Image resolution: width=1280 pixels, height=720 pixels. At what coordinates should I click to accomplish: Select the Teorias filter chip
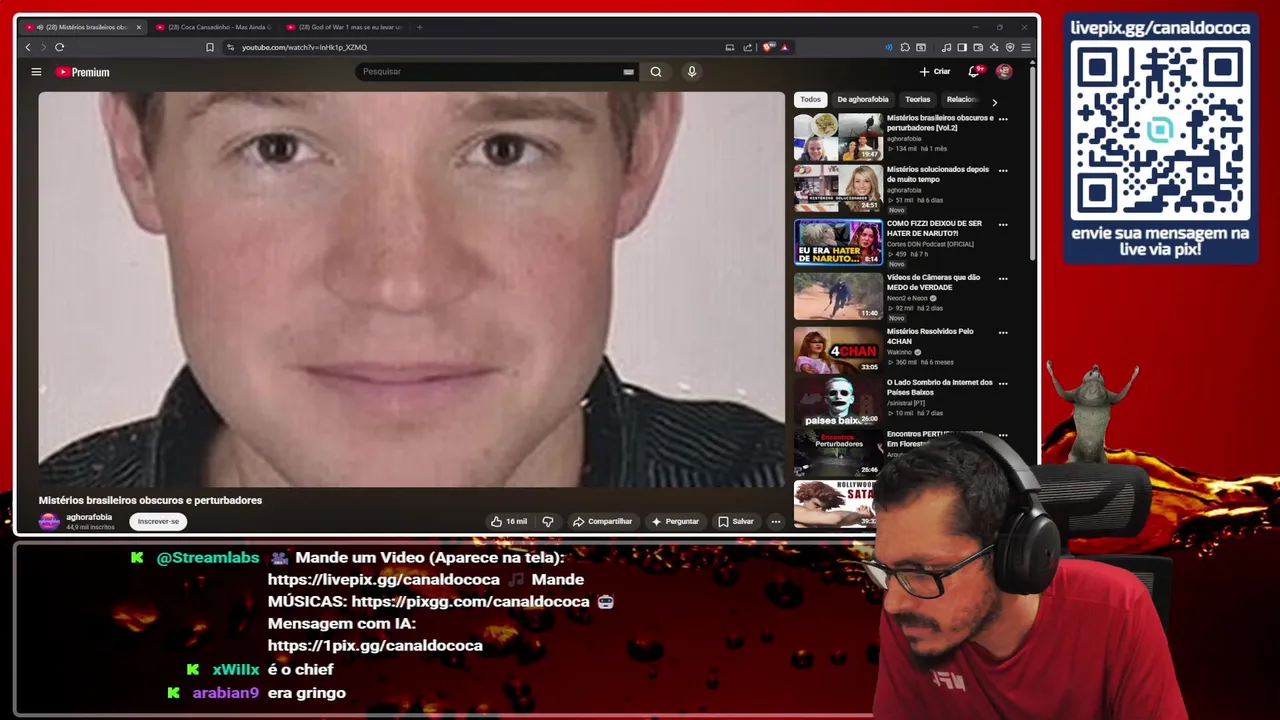[x=918, y=100]
